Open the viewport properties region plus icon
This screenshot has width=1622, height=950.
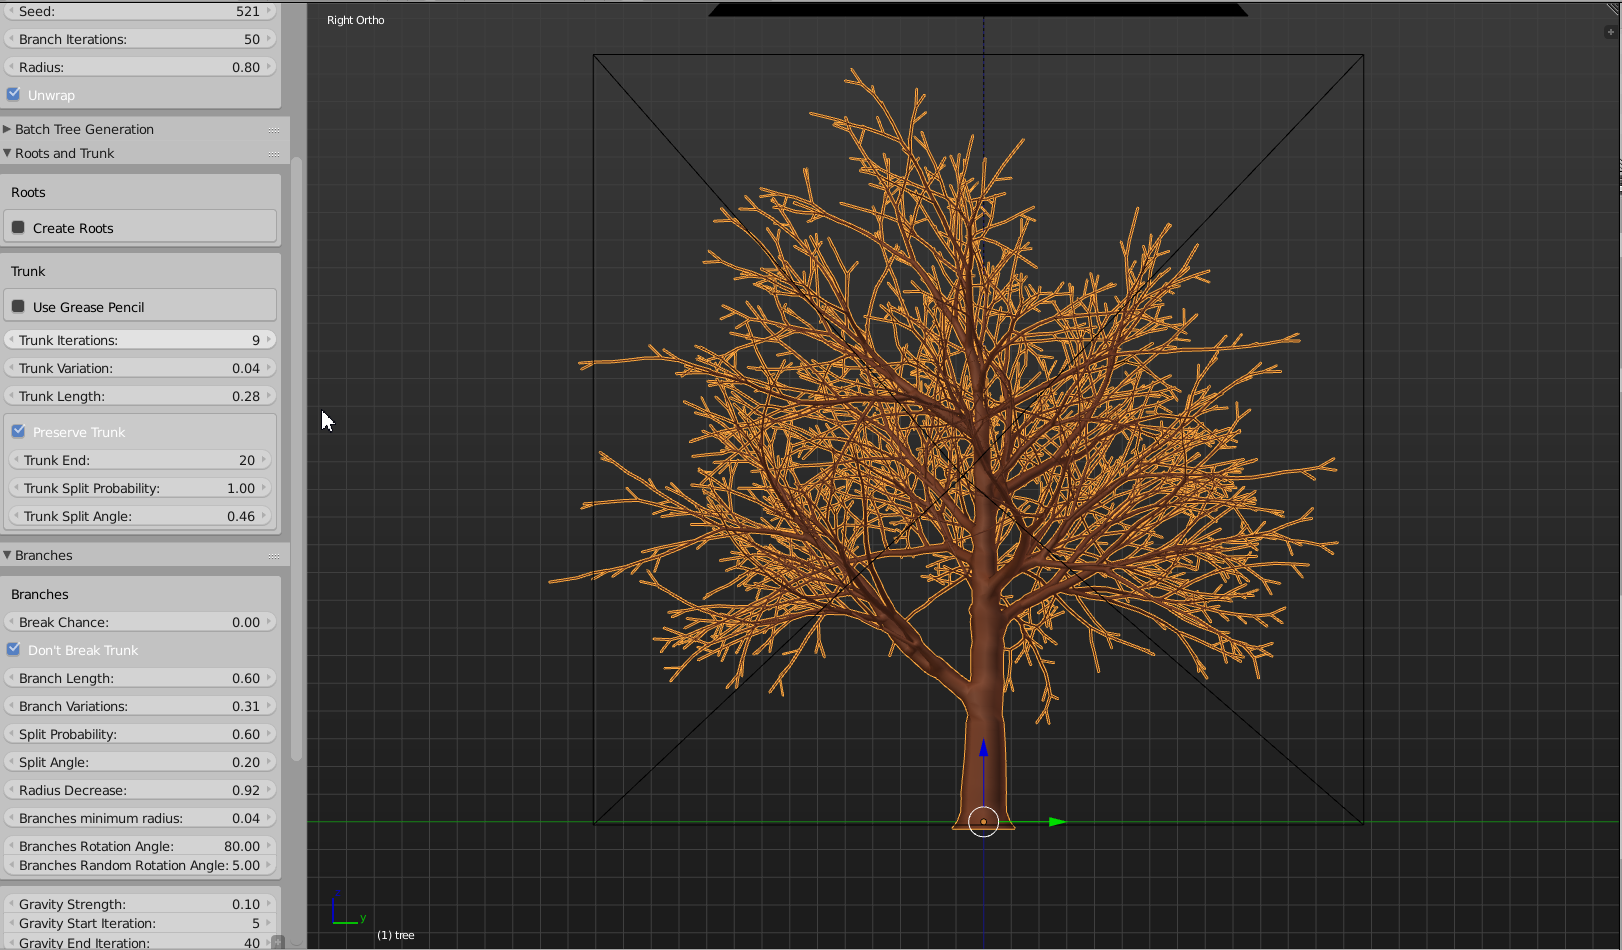pos(1610,32)
